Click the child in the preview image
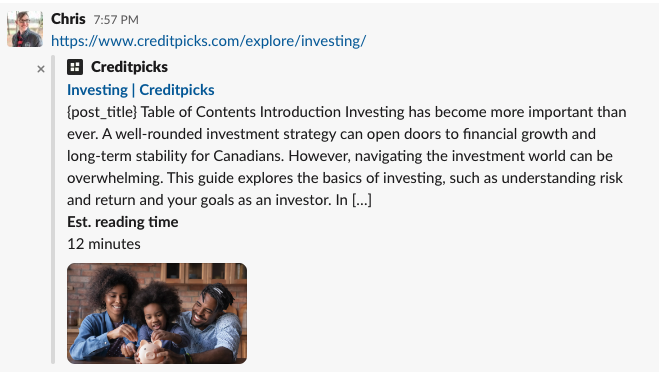Image resolution: width=659 pixels, height=372 pixels. [x=156, y=313]
